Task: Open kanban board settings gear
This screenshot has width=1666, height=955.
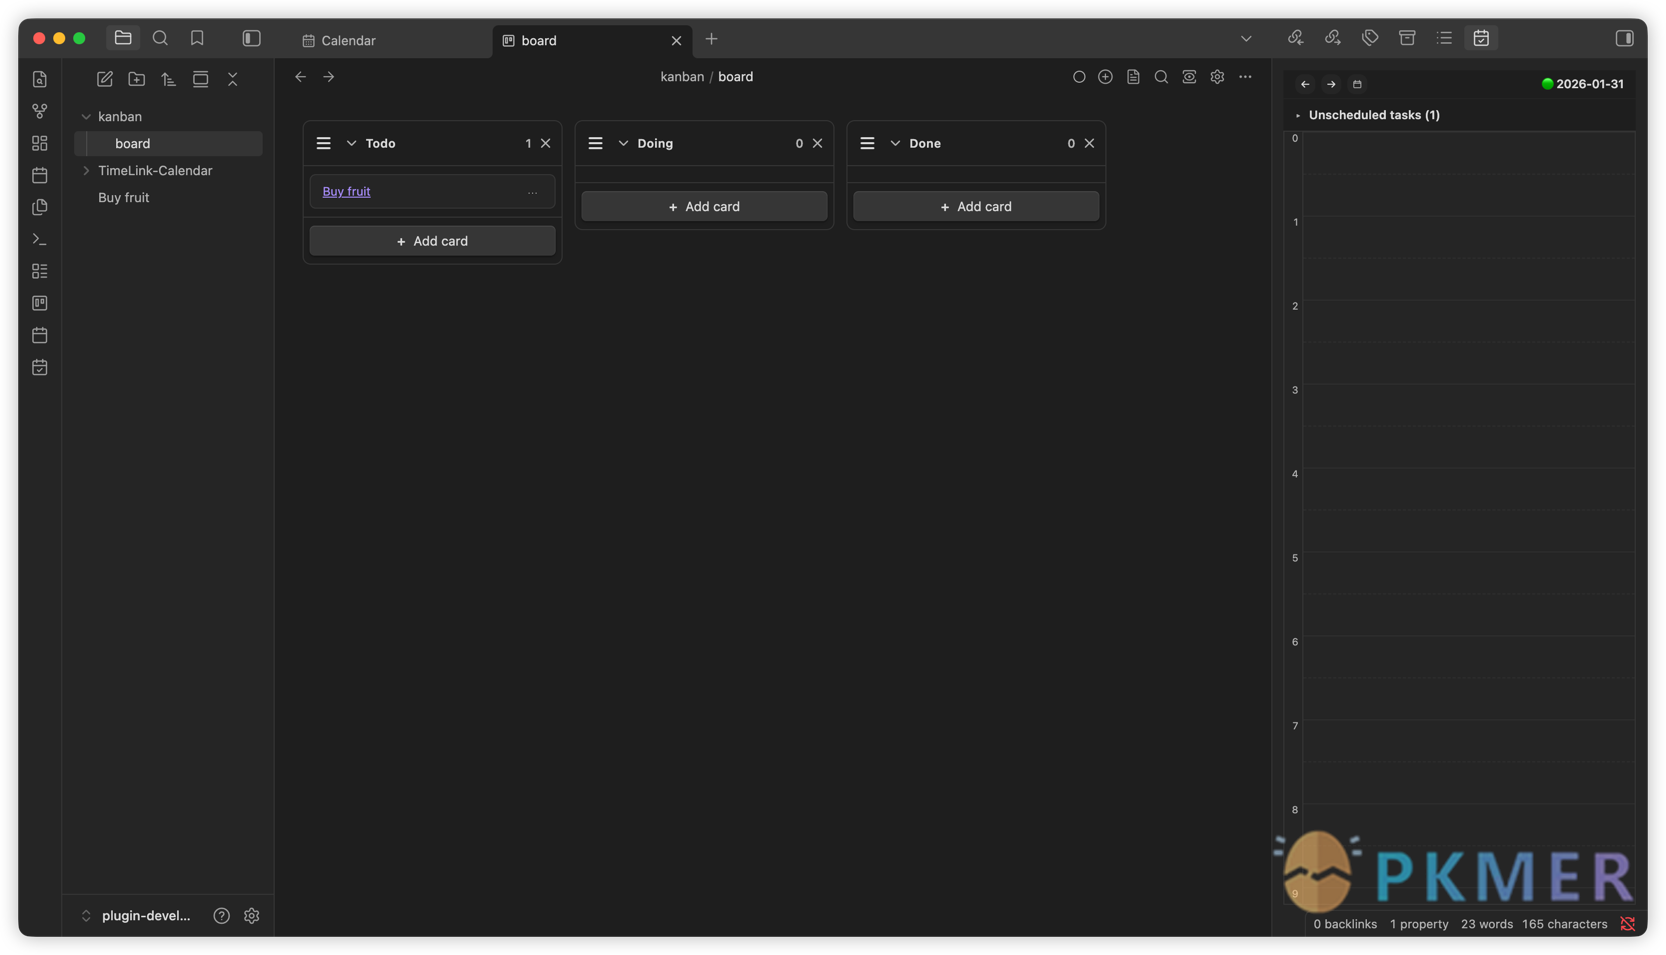Action: pos(1217,77)
